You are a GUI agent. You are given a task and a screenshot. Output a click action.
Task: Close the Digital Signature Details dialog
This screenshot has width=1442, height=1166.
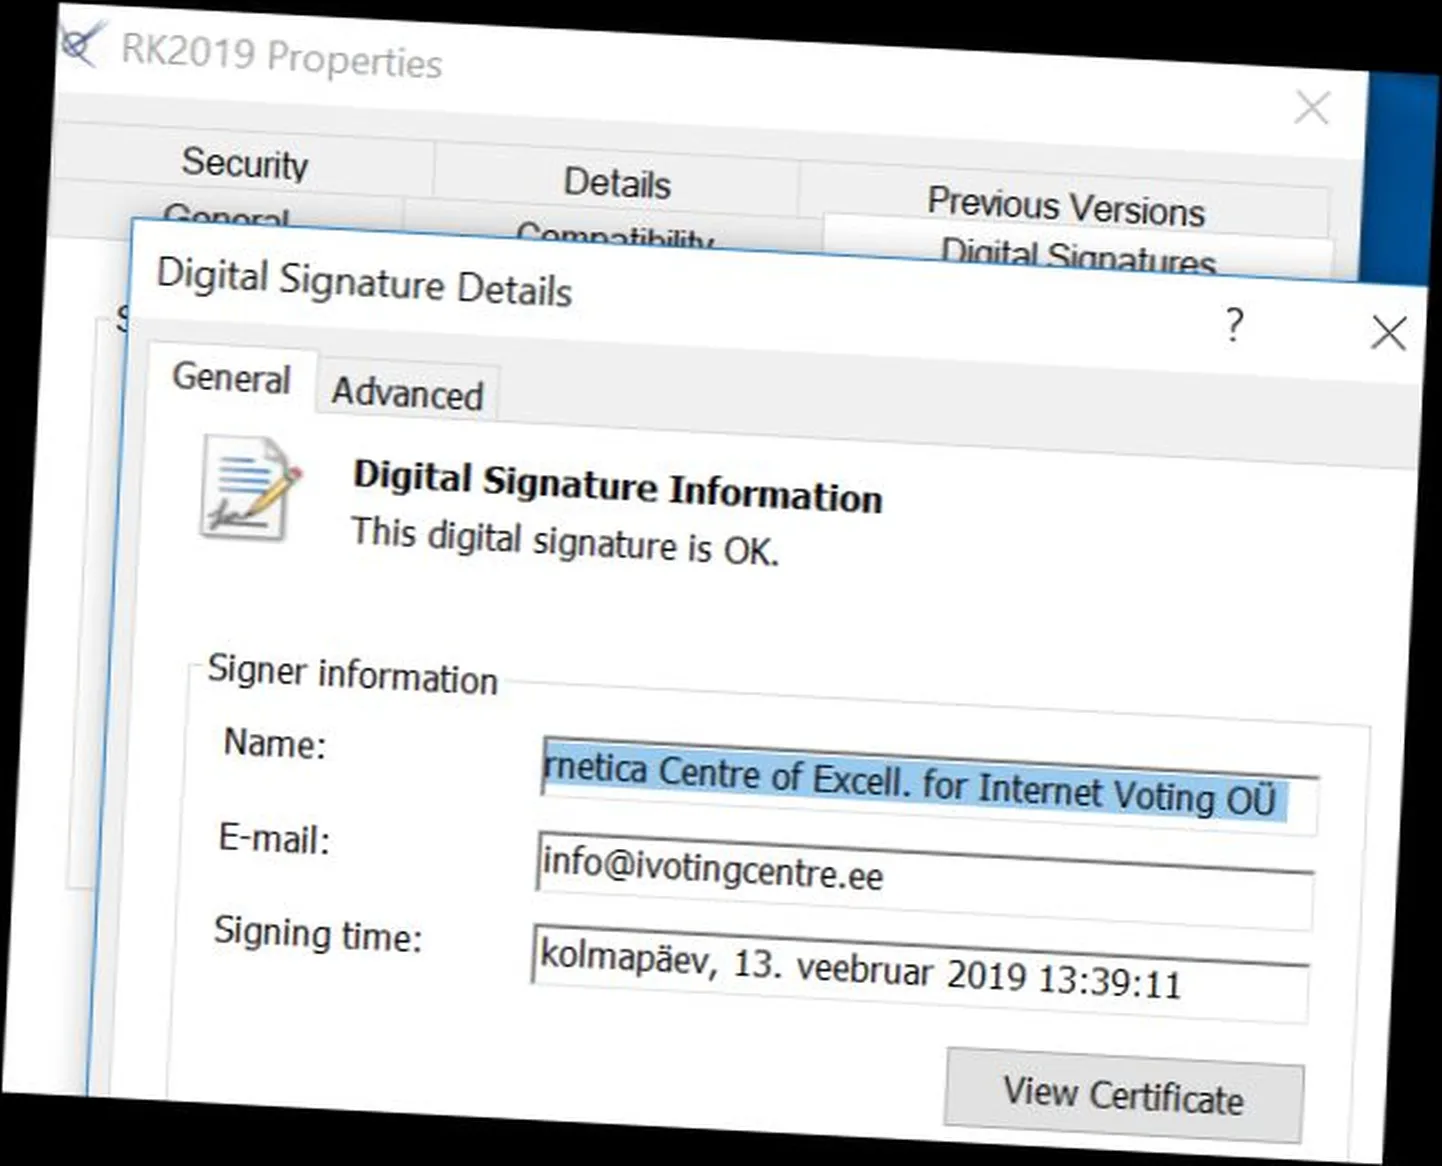click(x=1389, y=333)
